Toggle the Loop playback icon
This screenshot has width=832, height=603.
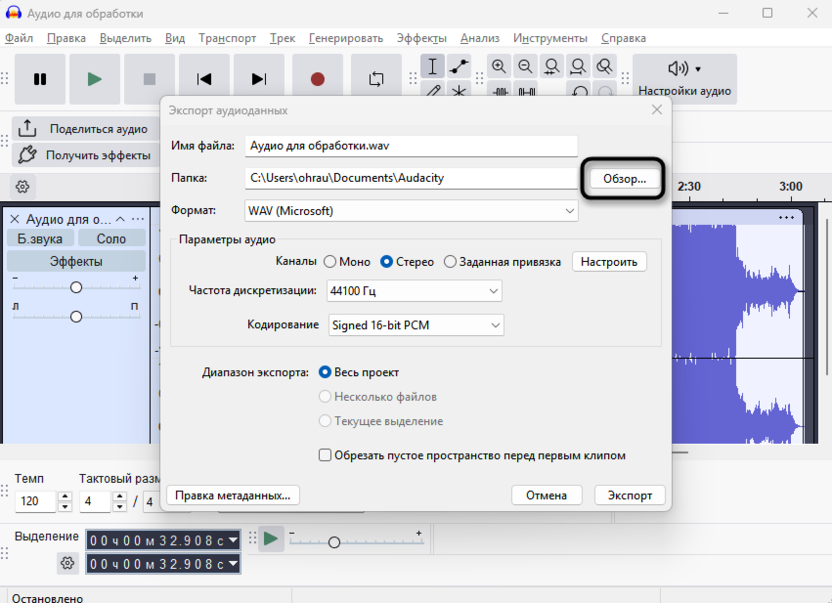pyautogui.click(x=376, y=79)
